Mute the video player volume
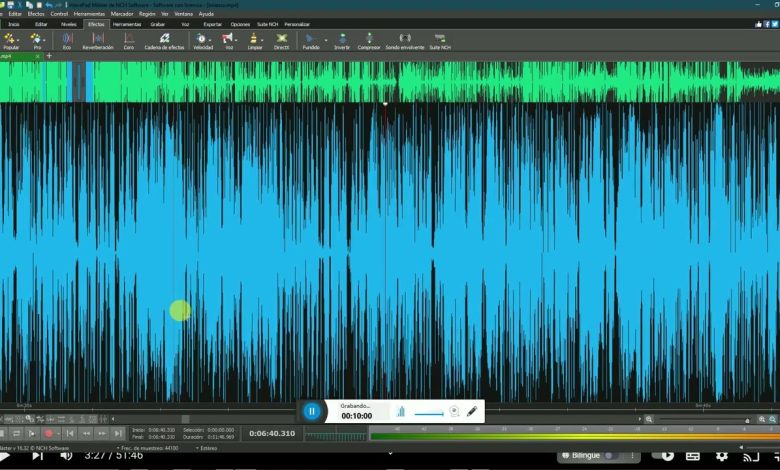Image resolution: width=780 pixels, height=470 pixels. tap(66, 455)
